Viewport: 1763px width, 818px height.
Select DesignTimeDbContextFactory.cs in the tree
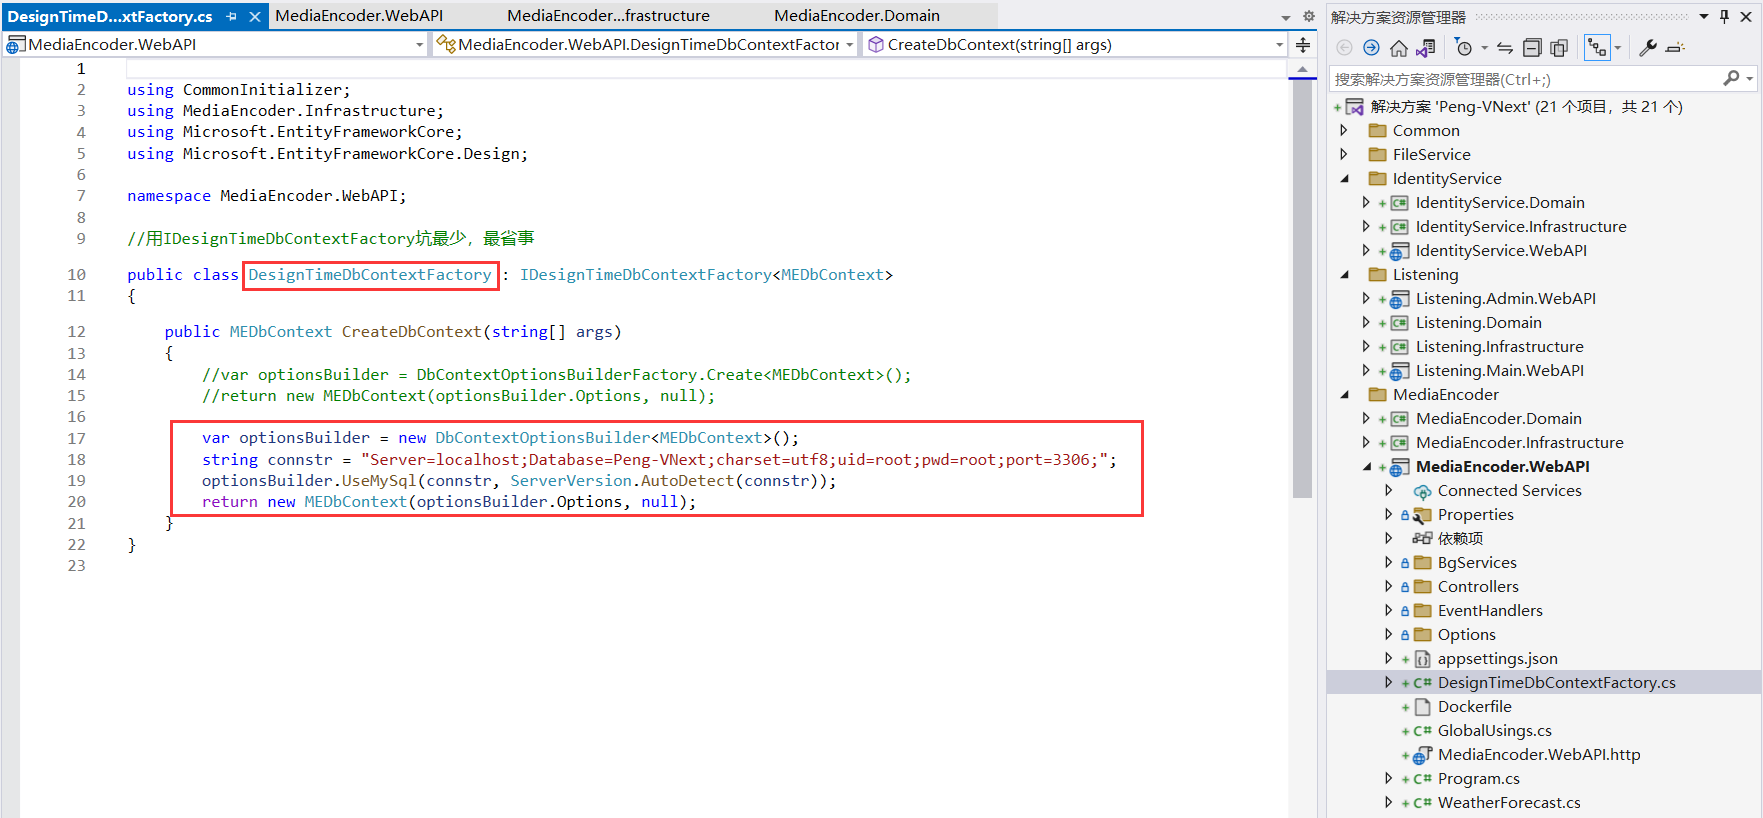click(x=1556, y=682)
